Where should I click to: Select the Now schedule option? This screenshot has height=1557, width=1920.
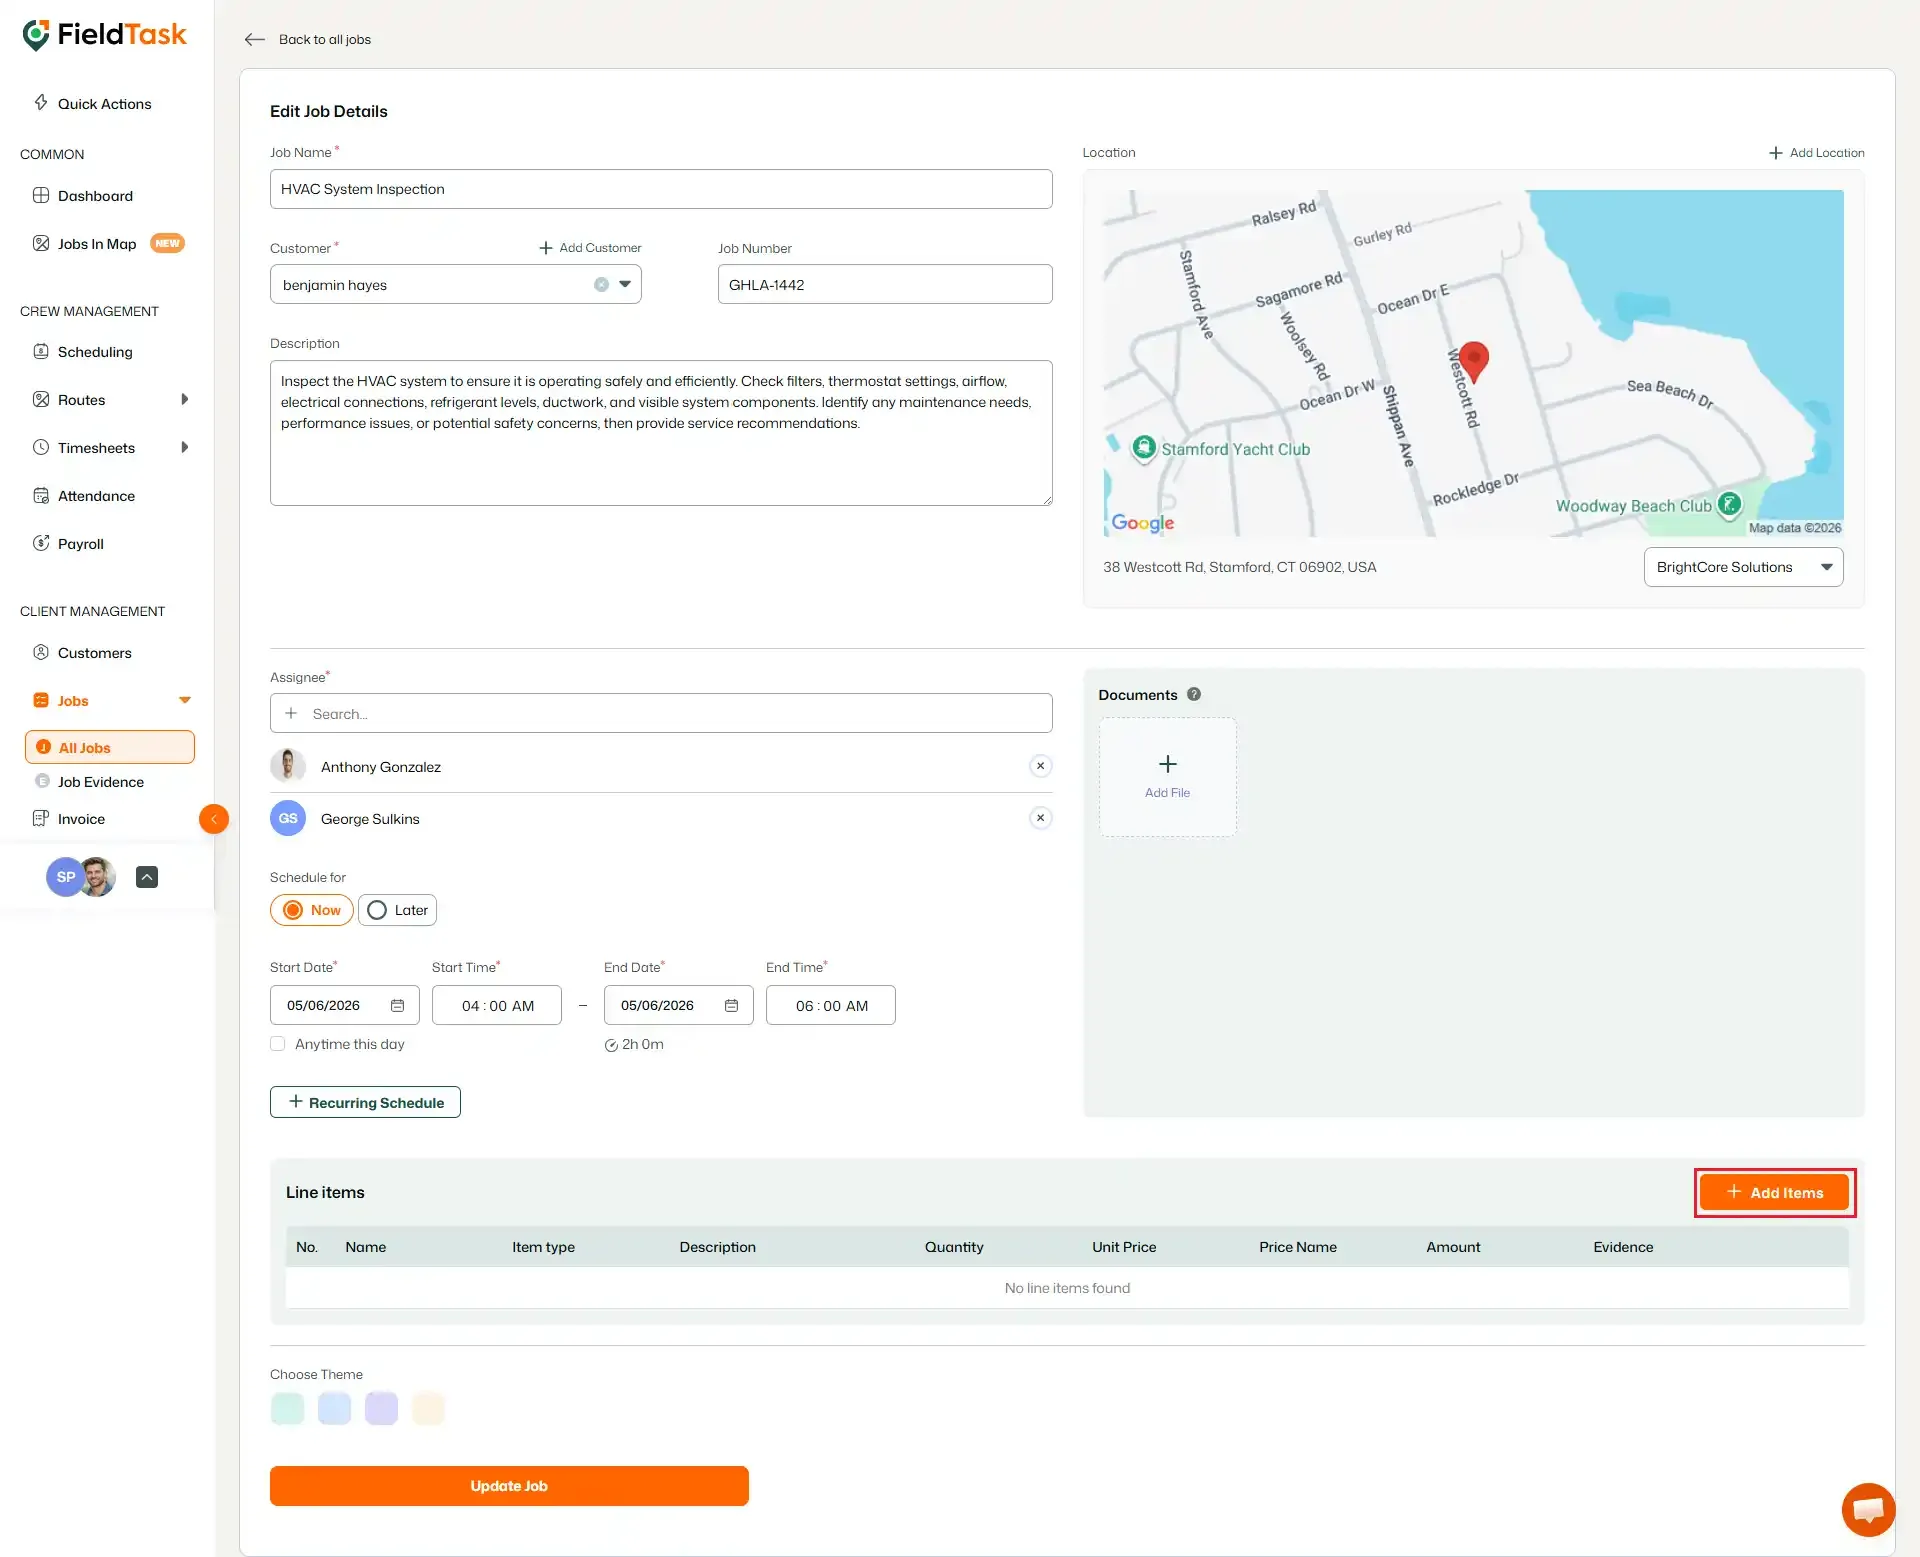tap(311, 910)
